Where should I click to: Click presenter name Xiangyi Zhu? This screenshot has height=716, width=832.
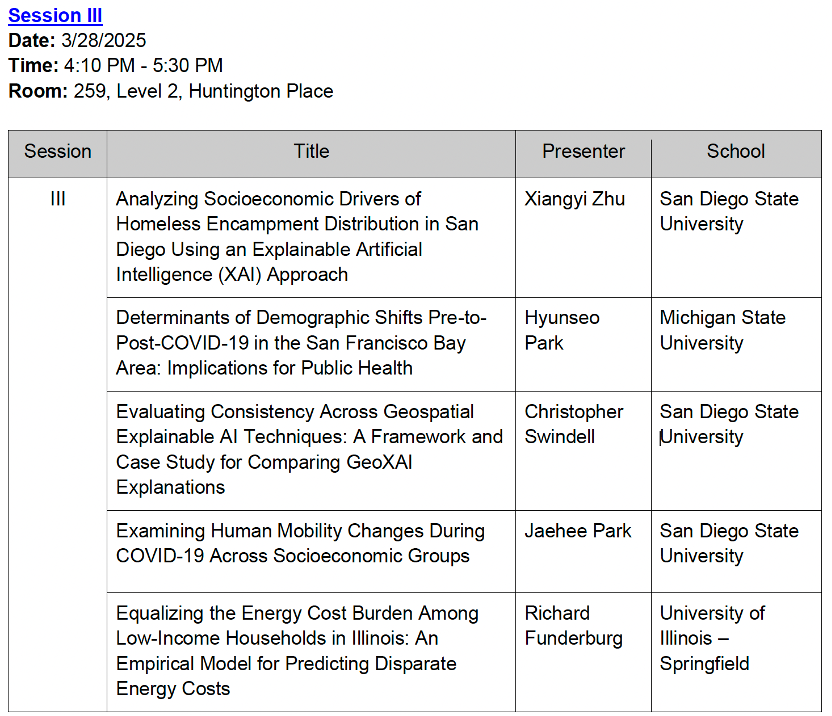click(x=575, y=199)
